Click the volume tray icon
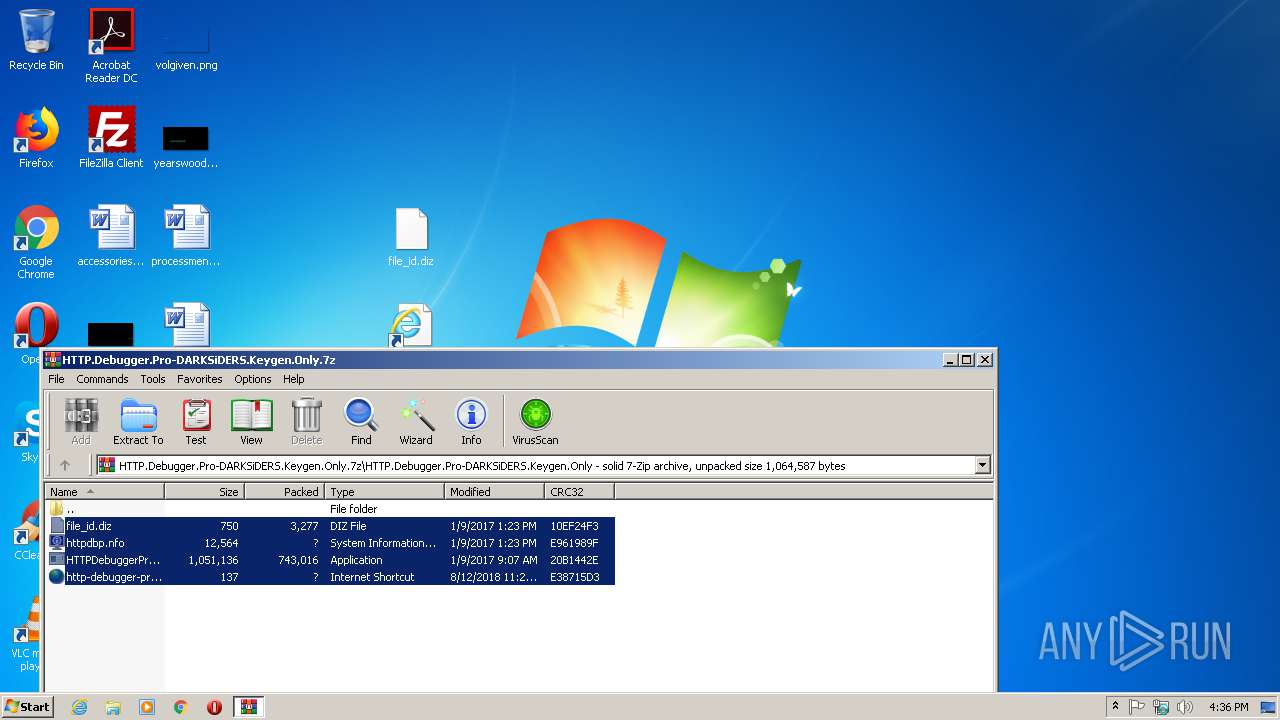Image resolution: width=1280 pixels, height=720 pixels. tap(1185, 707)
